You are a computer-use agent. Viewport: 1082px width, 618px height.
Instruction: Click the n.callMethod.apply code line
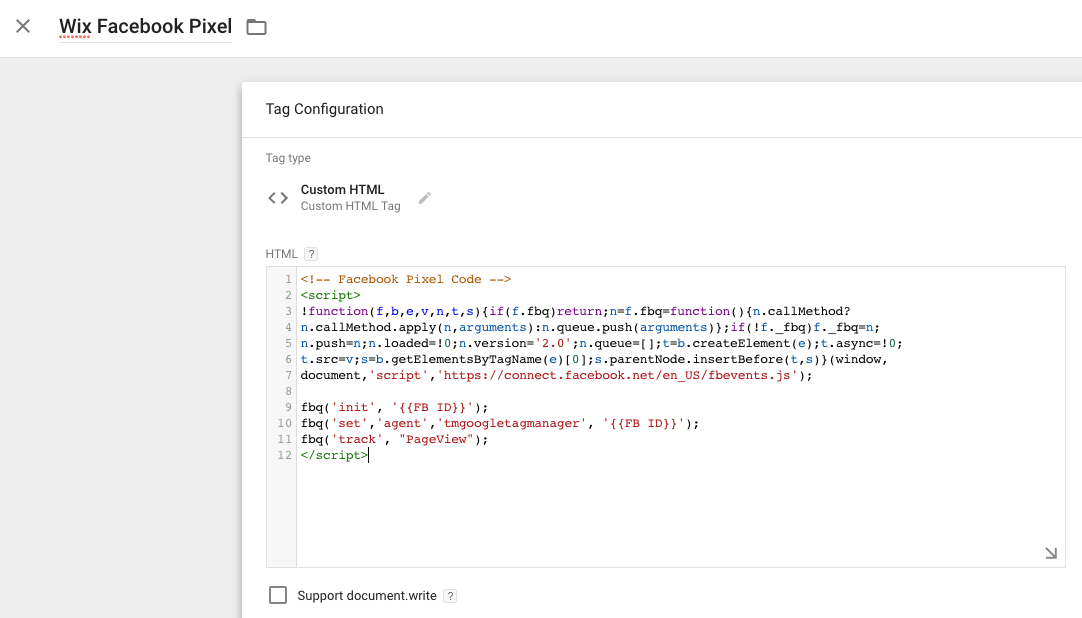tap(590, 328)
